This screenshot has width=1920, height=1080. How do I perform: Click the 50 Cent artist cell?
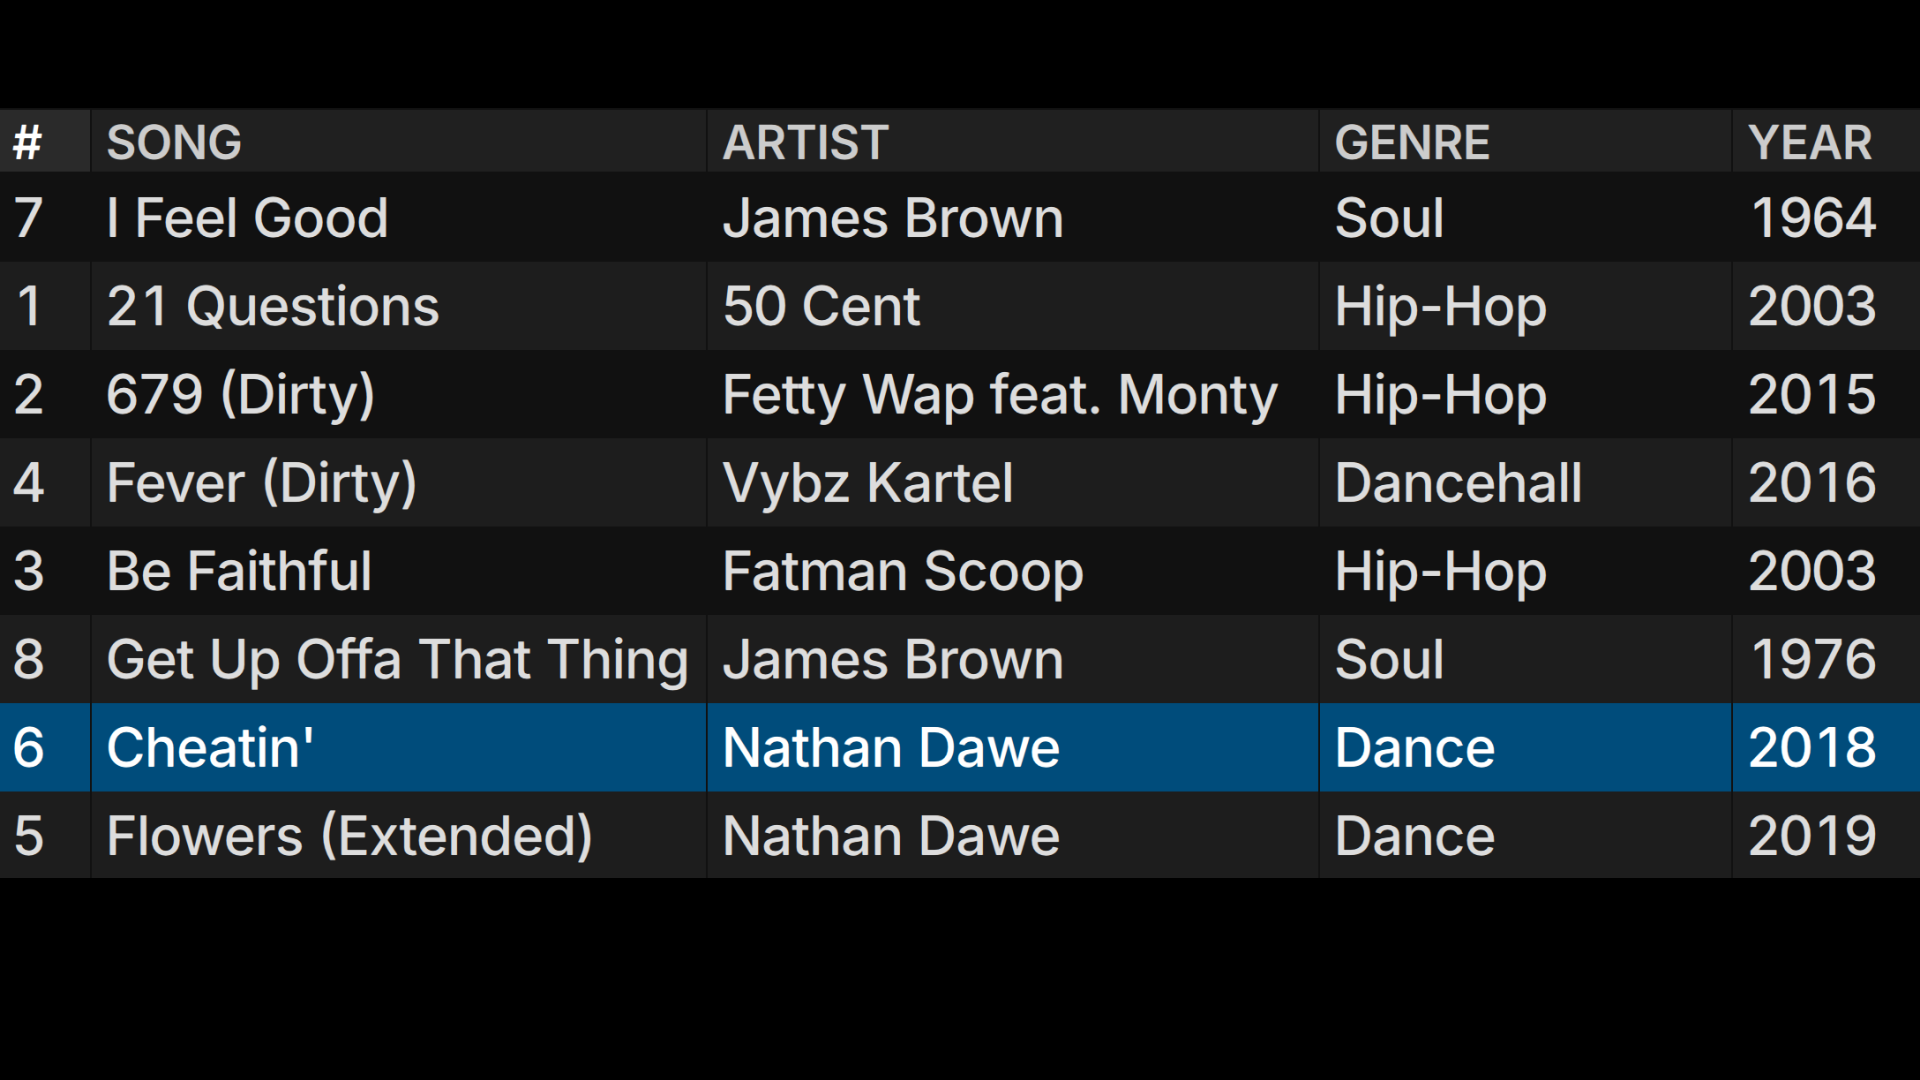click(x=821, y=306)
